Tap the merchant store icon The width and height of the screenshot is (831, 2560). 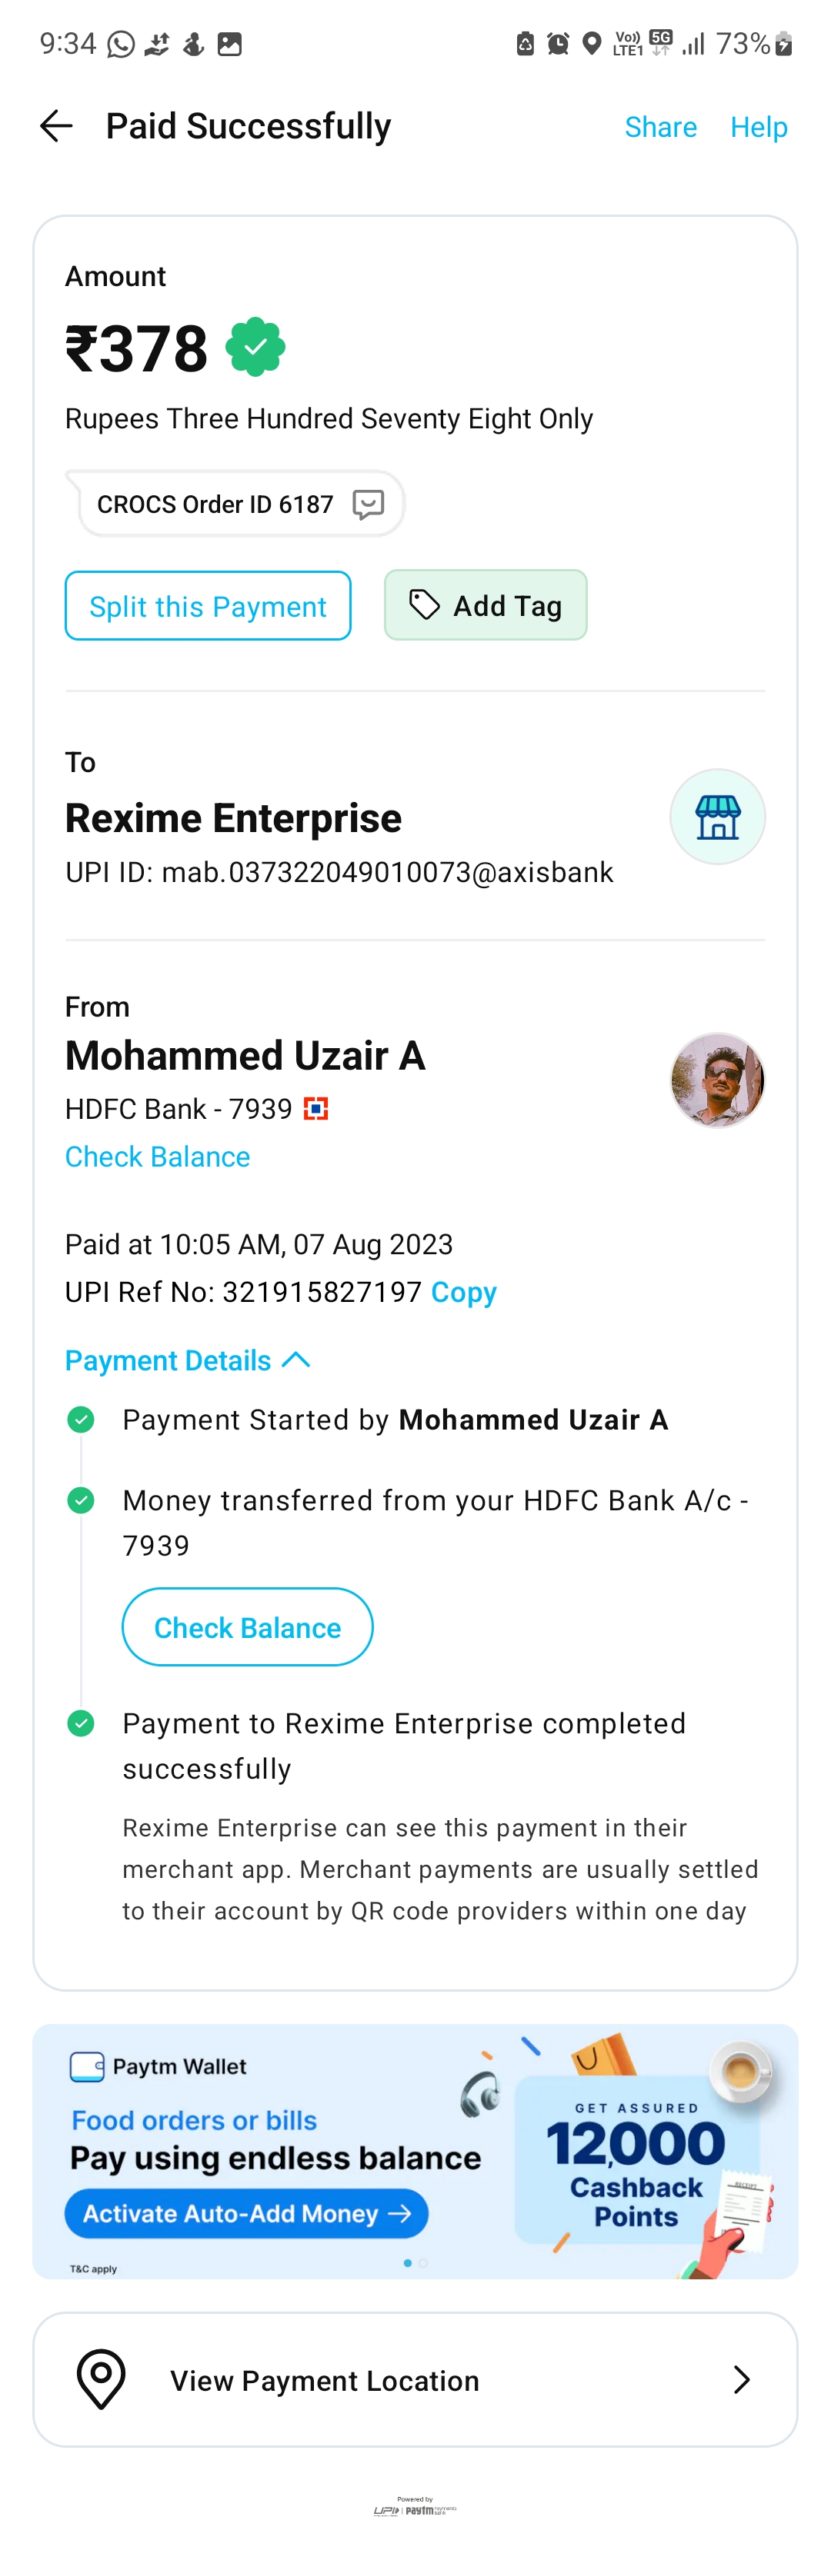point(717,817)
